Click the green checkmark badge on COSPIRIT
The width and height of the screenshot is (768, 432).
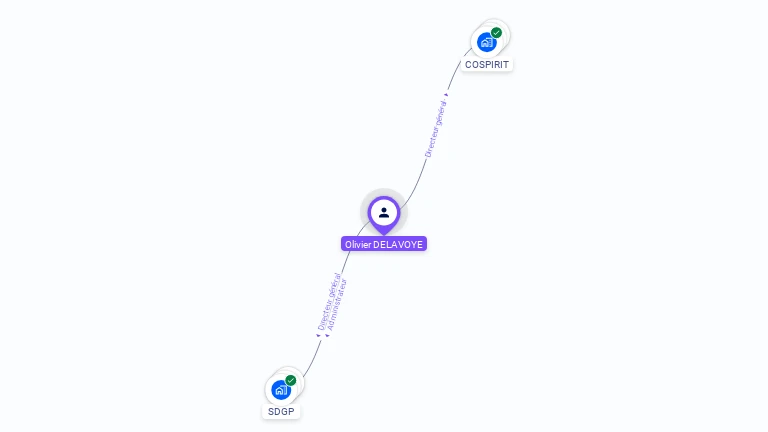pyautogui.click(x=496, y=32)
